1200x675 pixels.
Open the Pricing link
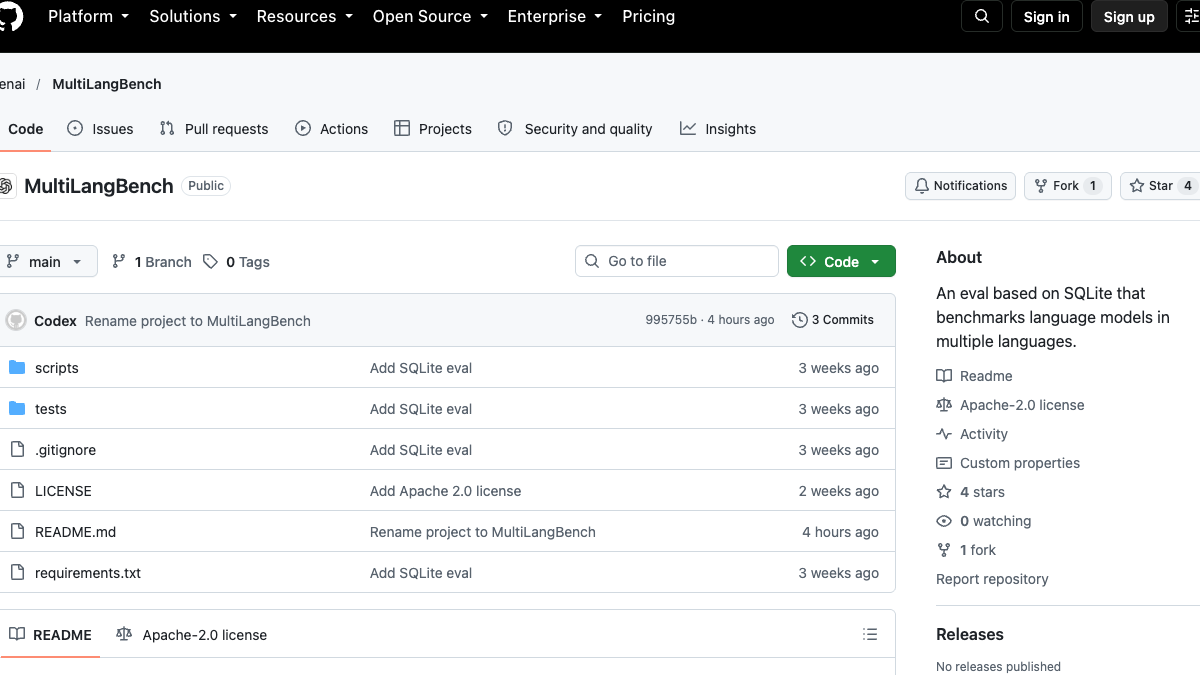648,16
